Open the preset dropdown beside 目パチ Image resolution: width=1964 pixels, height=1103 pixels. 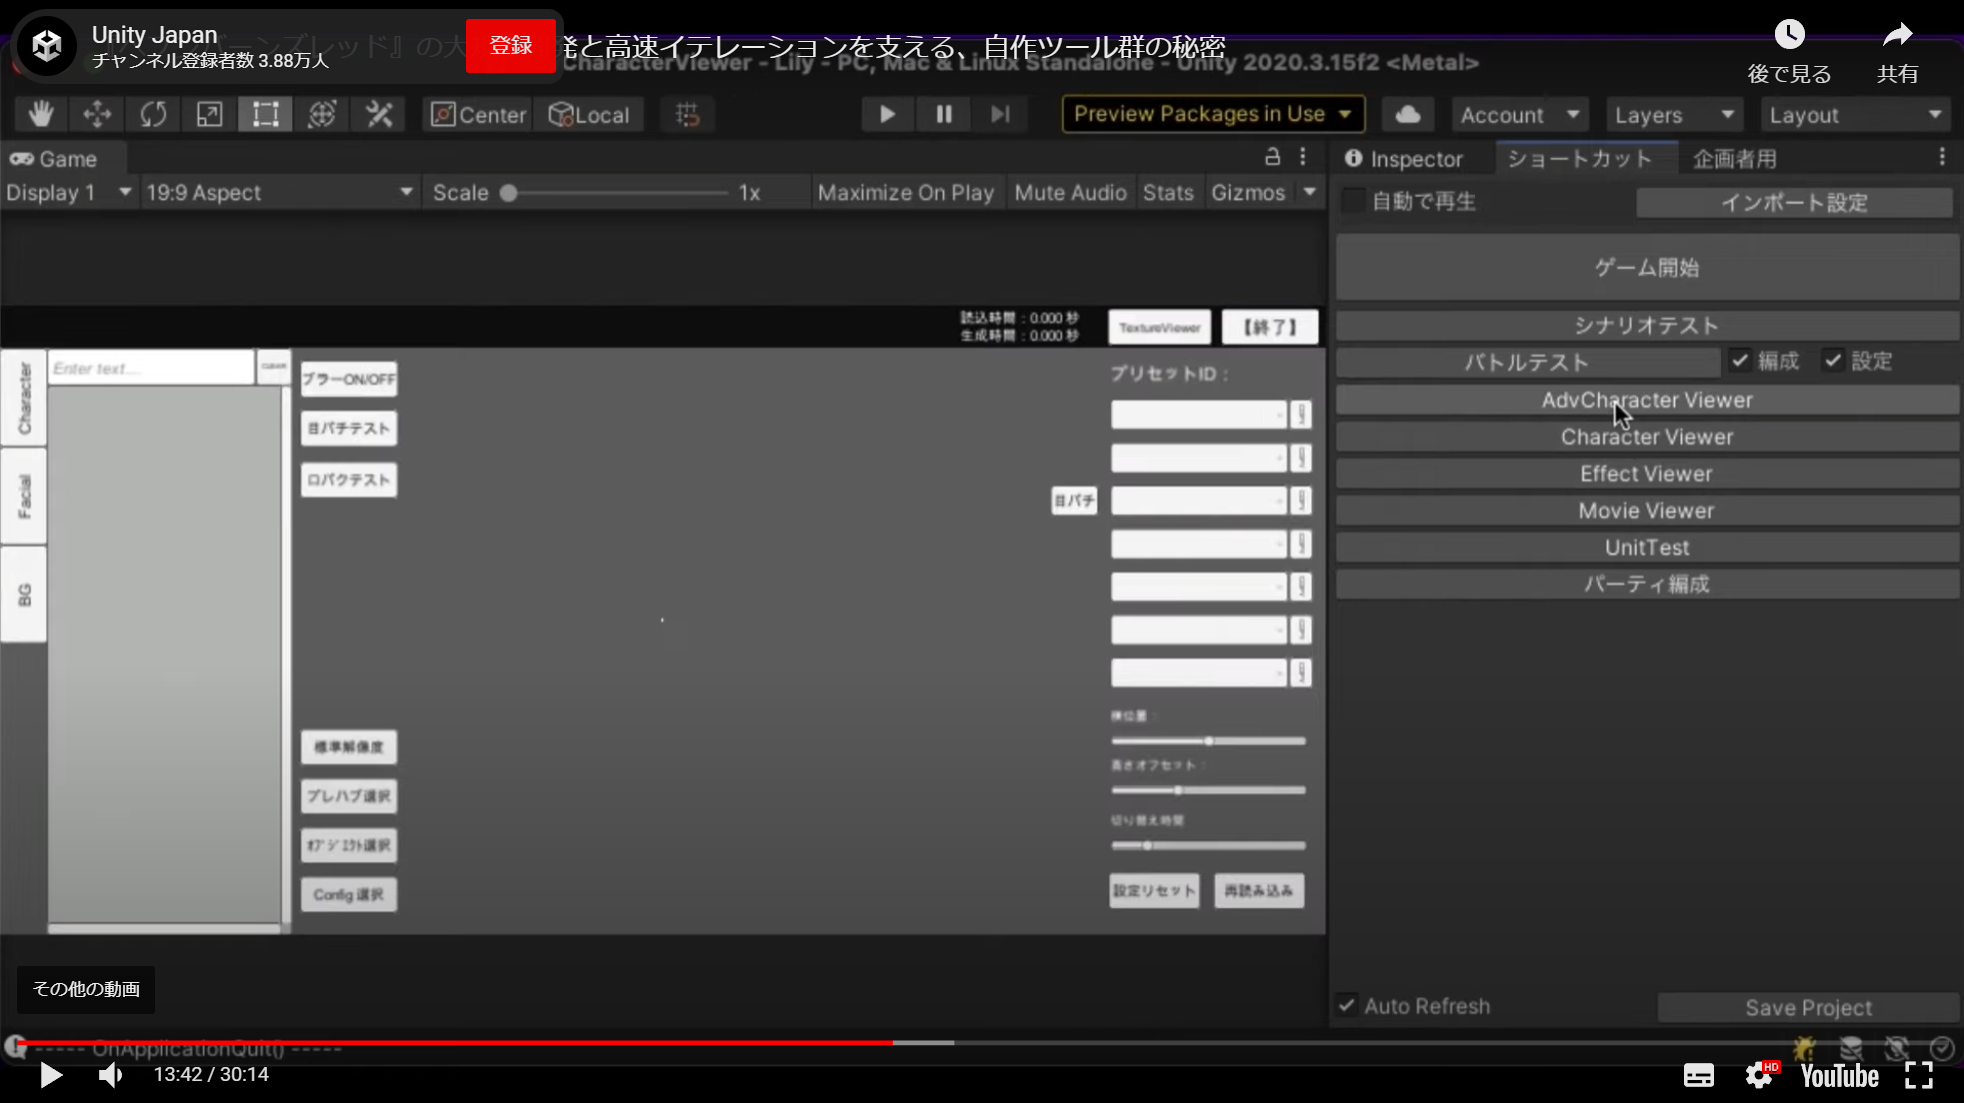pyautogui.click(x=1199, y=500)
